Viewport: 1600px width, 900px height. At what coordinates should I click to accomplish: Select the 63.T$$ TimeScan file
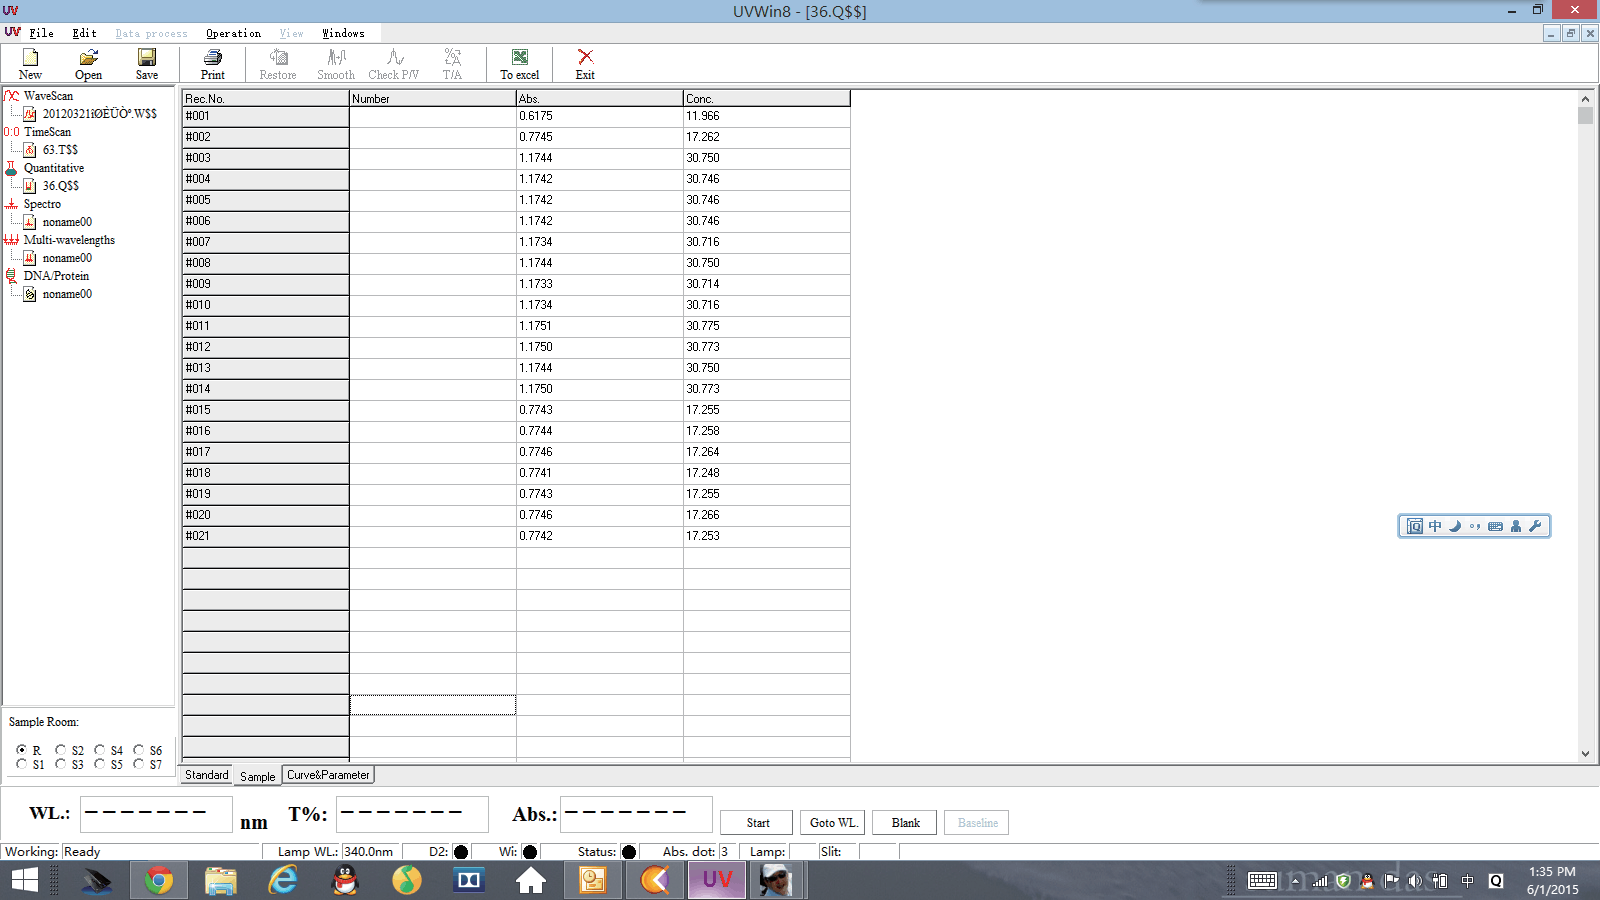click(x=60, y=150)
